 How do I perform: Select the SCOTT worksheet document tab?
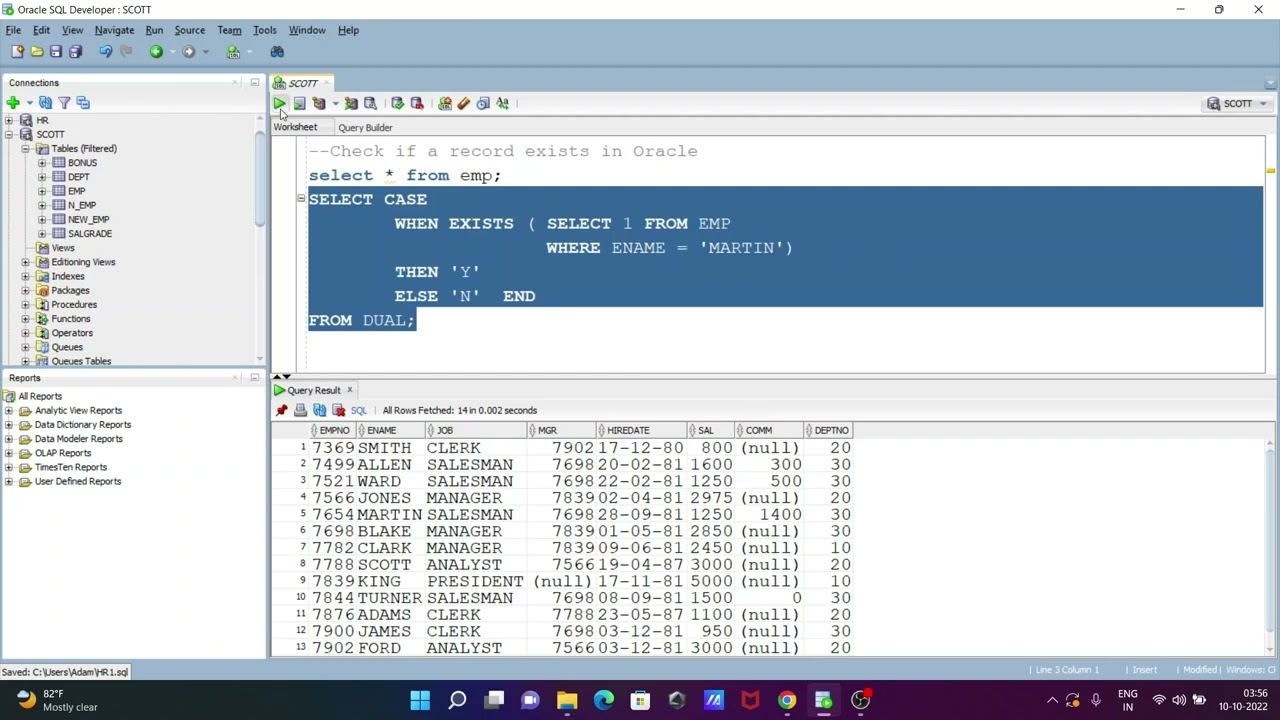[302, 83]
